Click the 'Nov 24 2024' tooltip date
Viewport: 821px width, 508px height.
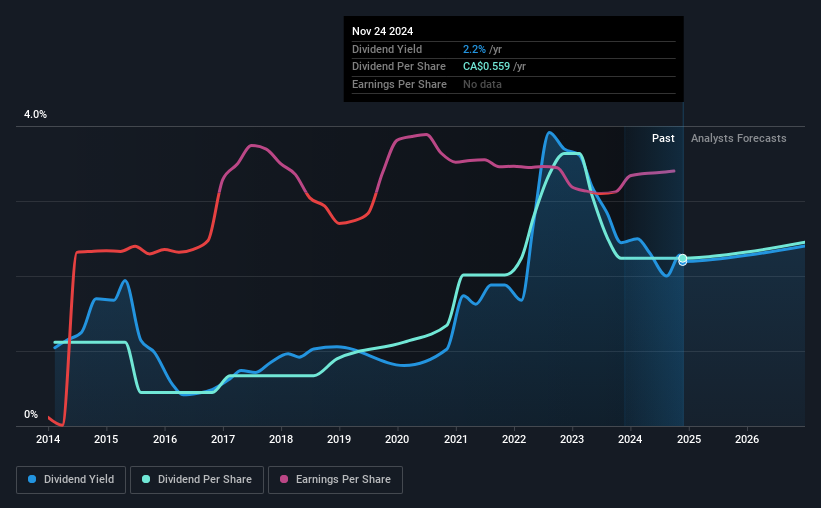382,31
